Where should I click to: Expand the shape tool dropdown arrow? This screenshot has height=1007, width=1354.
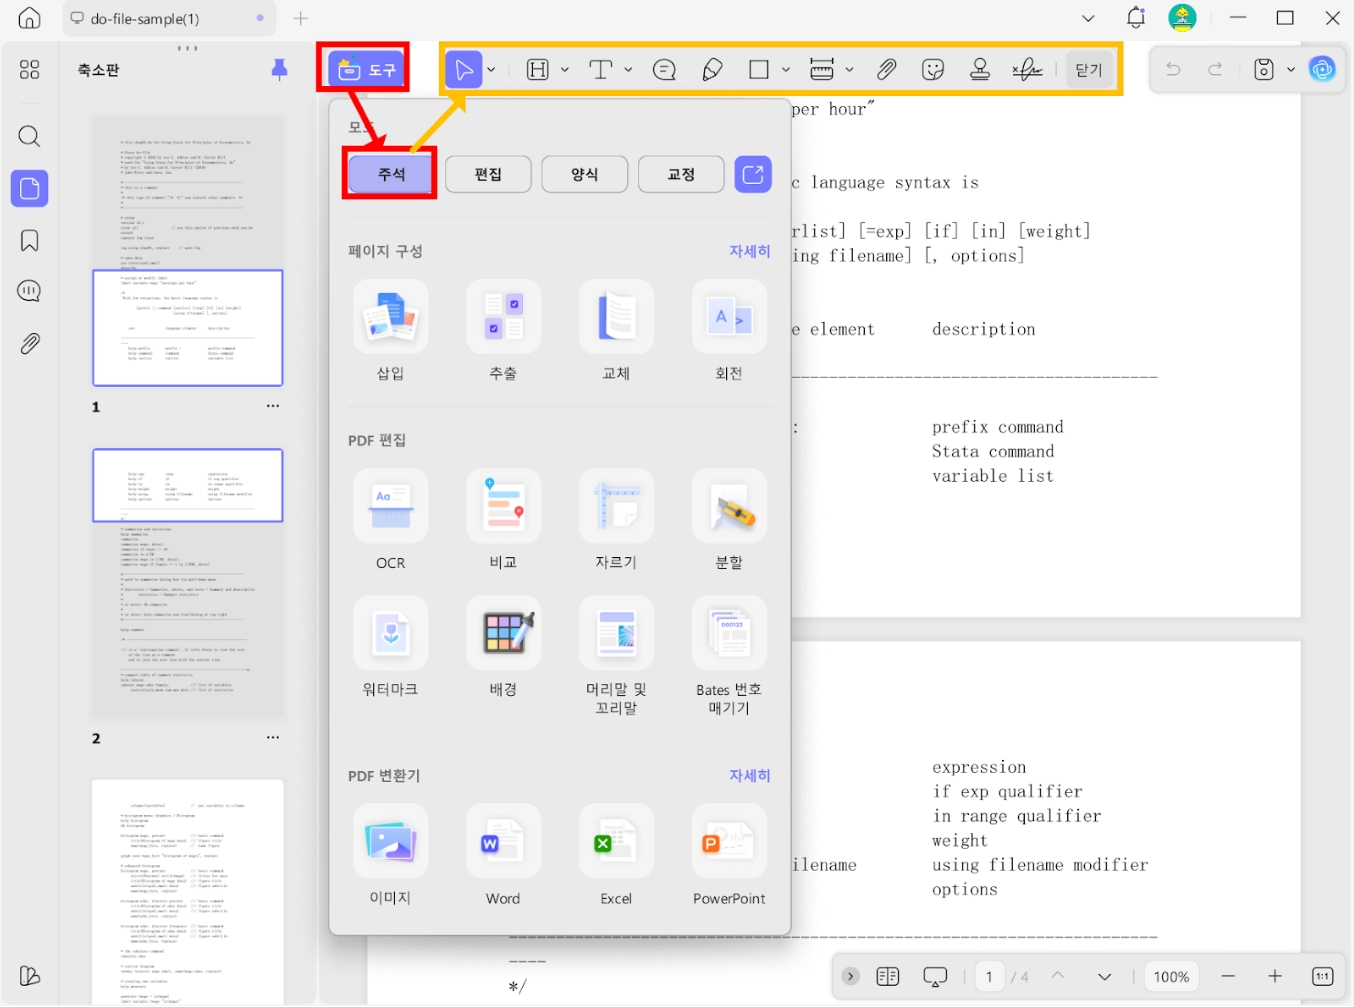786,69
